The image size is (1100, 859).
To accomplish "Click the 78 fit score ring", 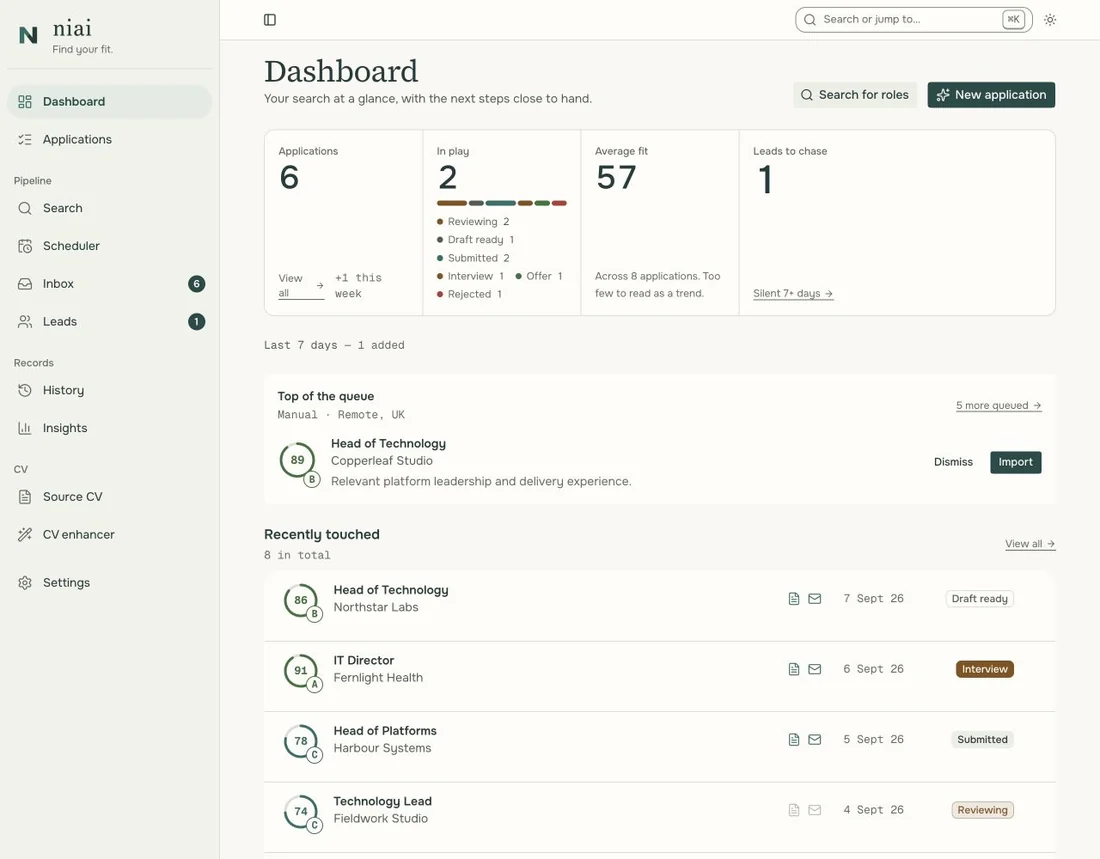I will click(x=301, y=741).
